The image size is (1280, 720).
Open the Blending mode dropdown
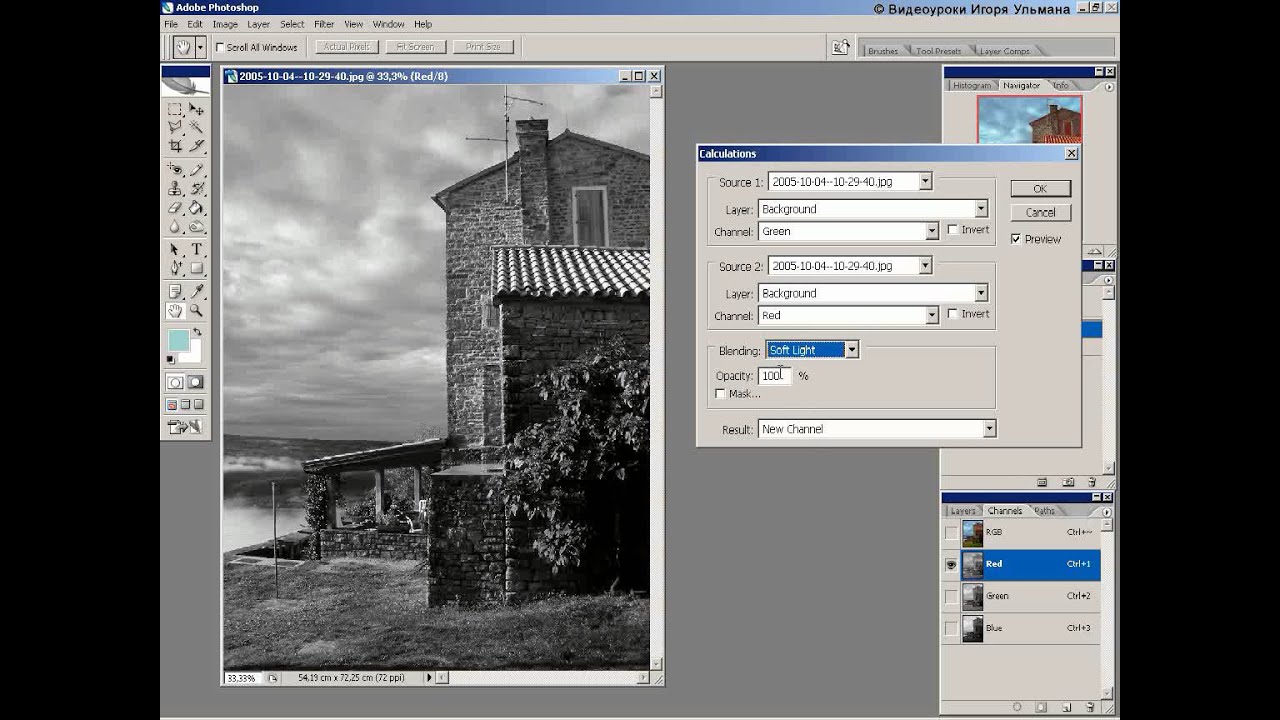851,350
